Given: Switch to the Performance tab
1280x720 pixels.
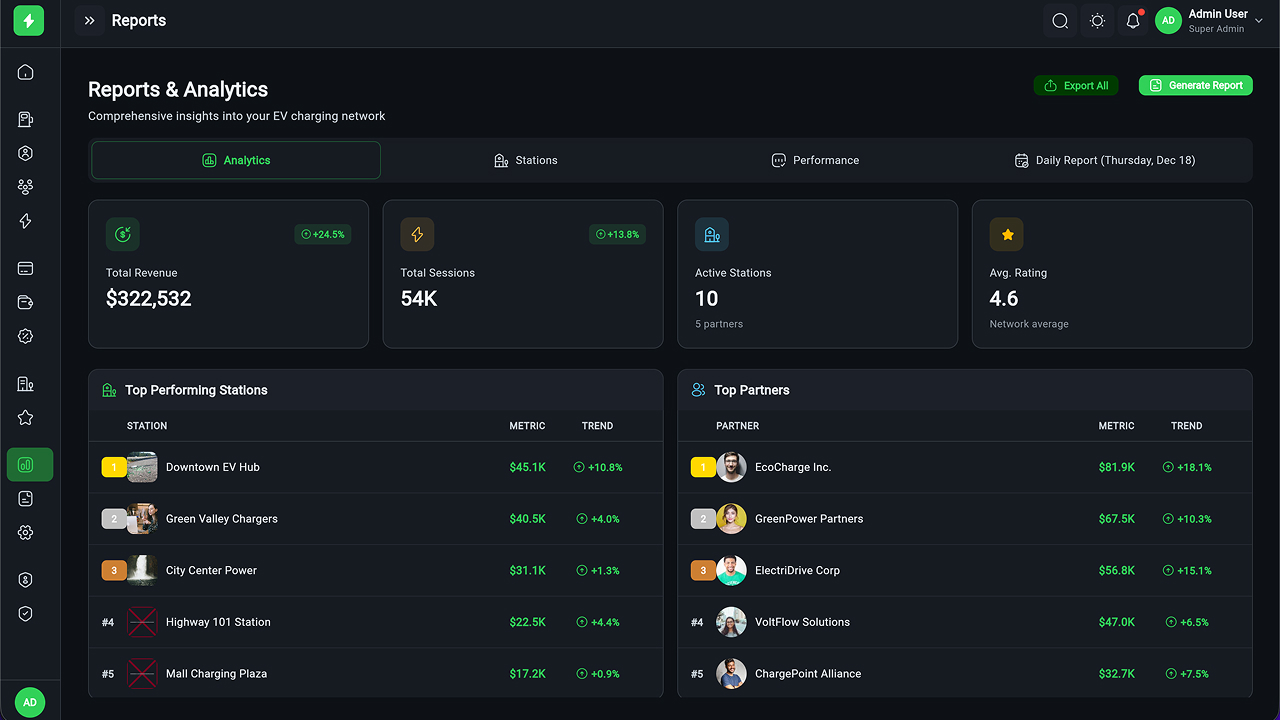Looking at the screenshot, I should tap(815, 160).
